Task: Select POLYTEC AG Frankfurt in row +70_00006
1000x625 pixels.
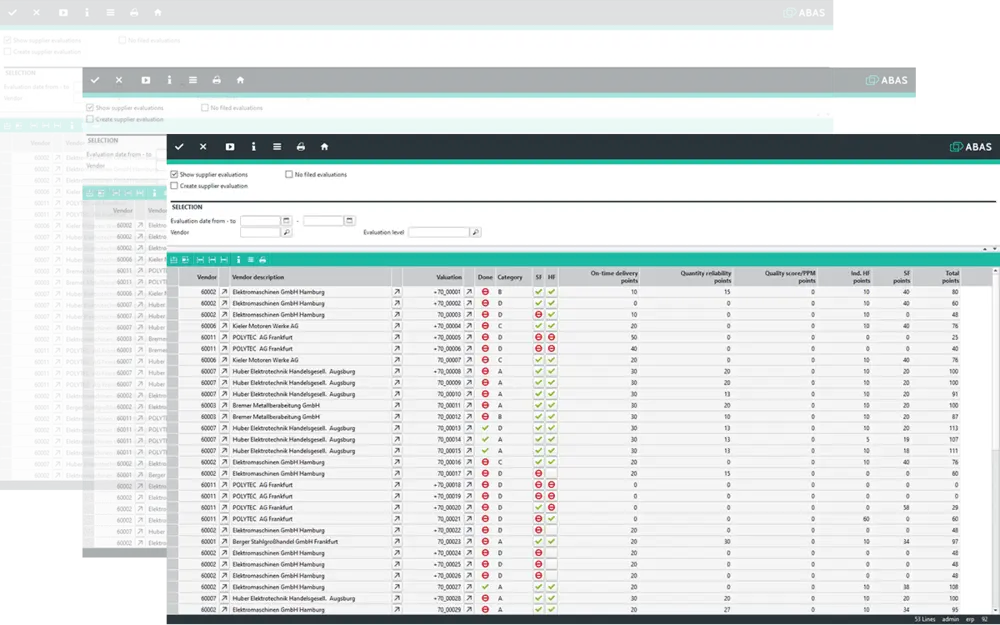Action: (x=262, y=349)
